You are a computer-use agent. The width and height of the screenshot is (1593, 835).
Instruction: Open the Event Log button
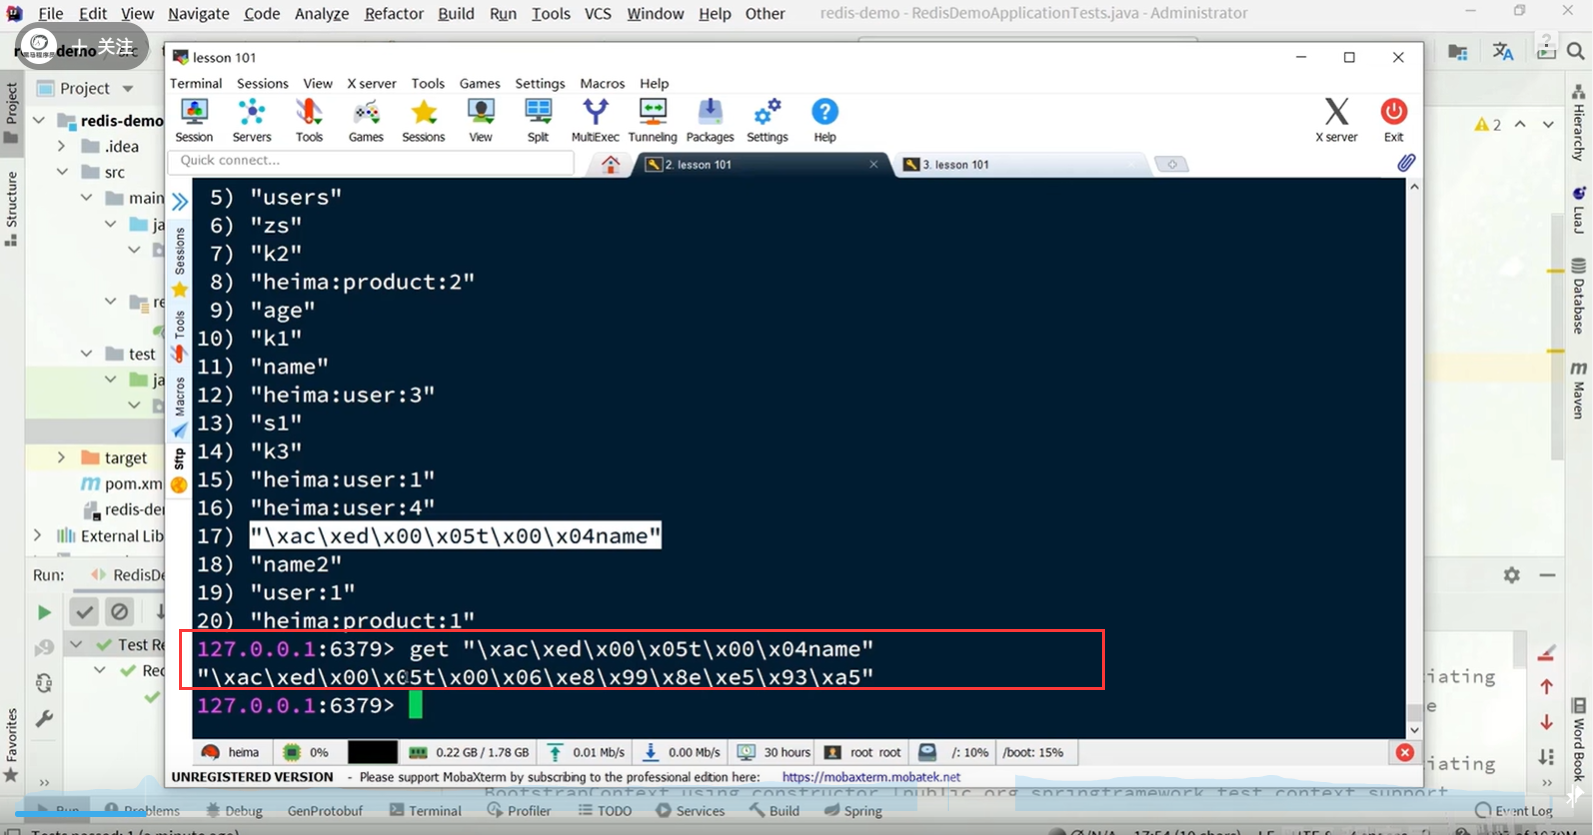[x=1514, y=811]
